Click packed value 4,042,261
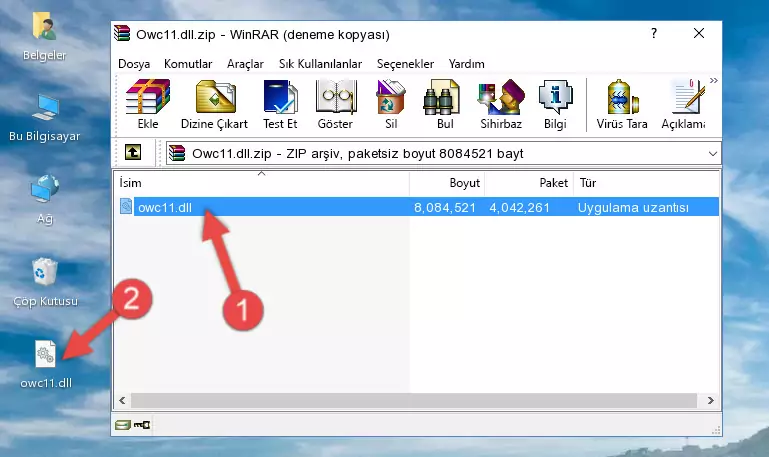 pos(519,207)
